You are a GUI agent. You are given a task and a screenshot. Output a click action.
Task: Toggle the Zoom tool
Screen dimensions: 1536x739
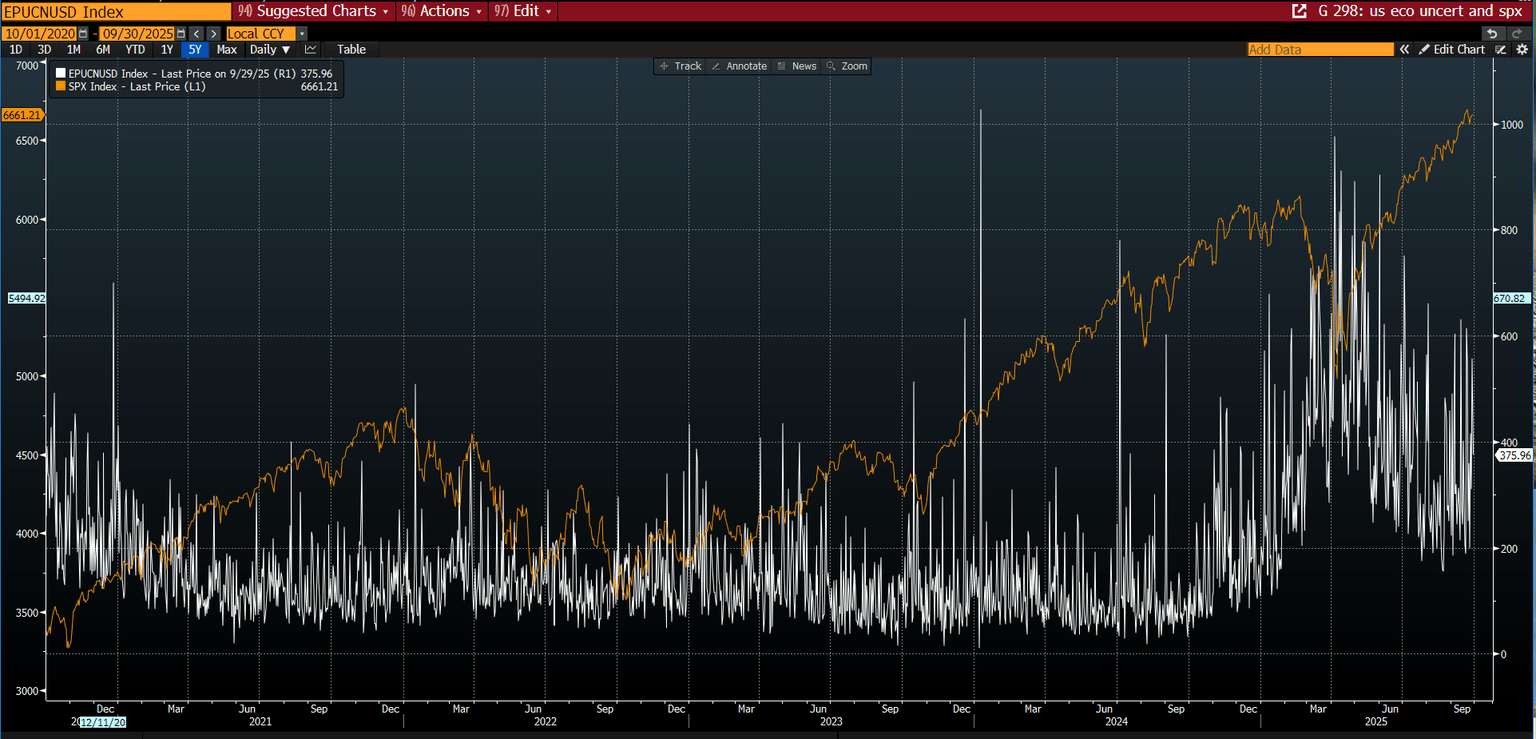pyautogui.click(x=848, y=66)
